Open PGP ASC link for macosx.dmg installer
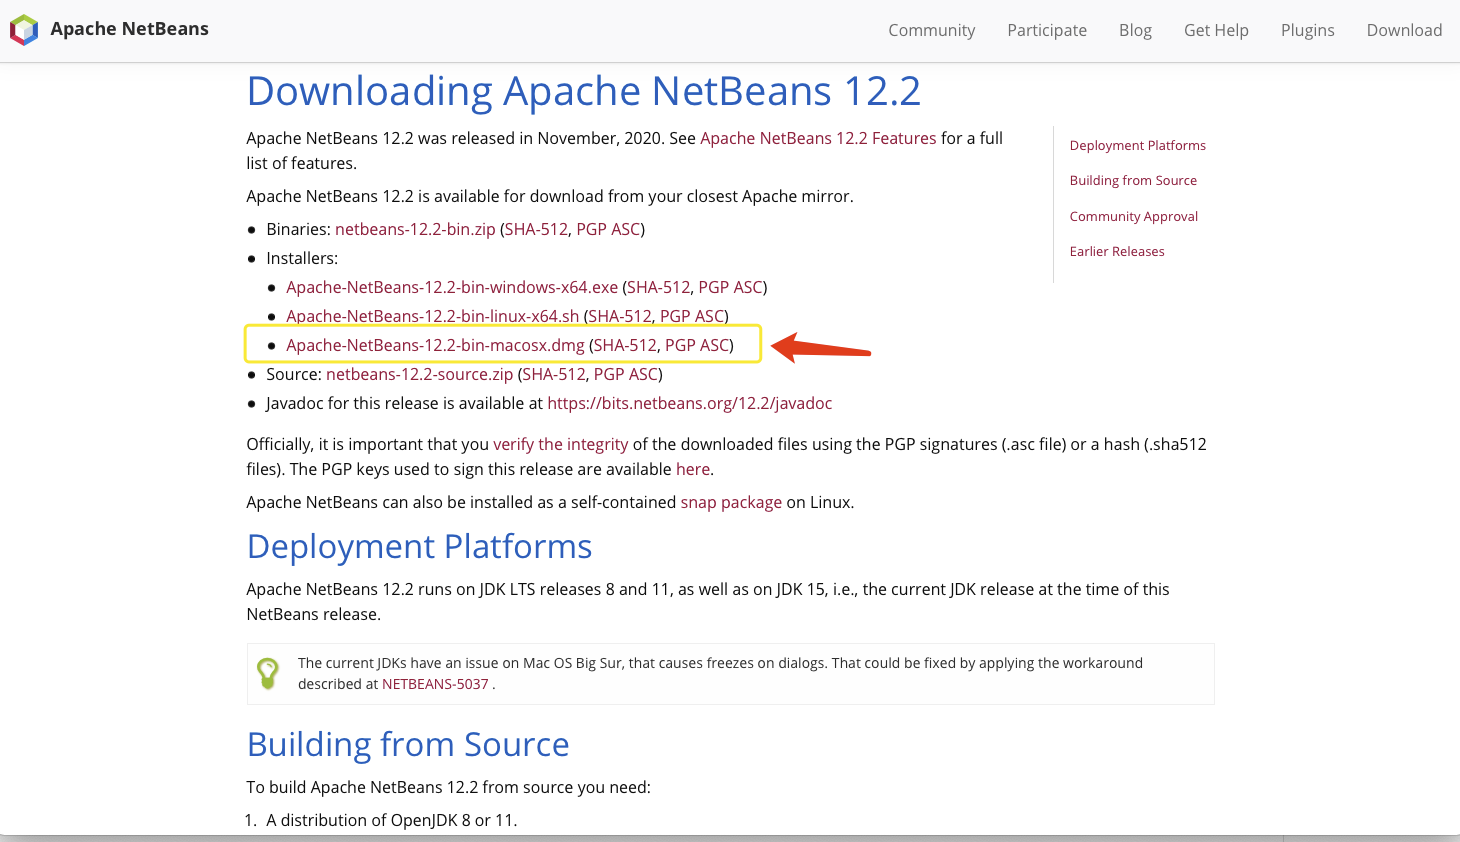The width and height of the screenshot is (1460, 842). coord(697,345)
